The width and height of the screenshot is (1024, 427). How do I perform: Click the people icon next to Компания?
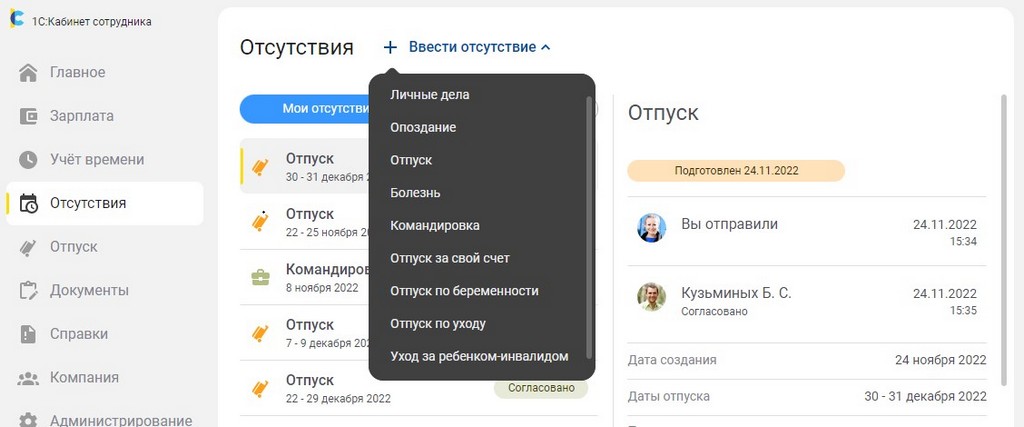28,378
